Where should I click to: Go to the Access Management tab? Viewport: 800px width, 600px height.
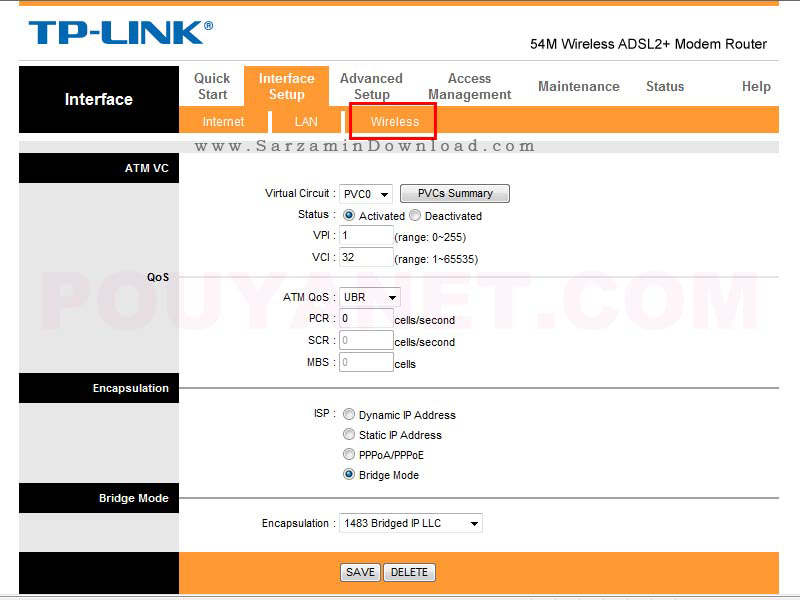(x=469, y=86)
